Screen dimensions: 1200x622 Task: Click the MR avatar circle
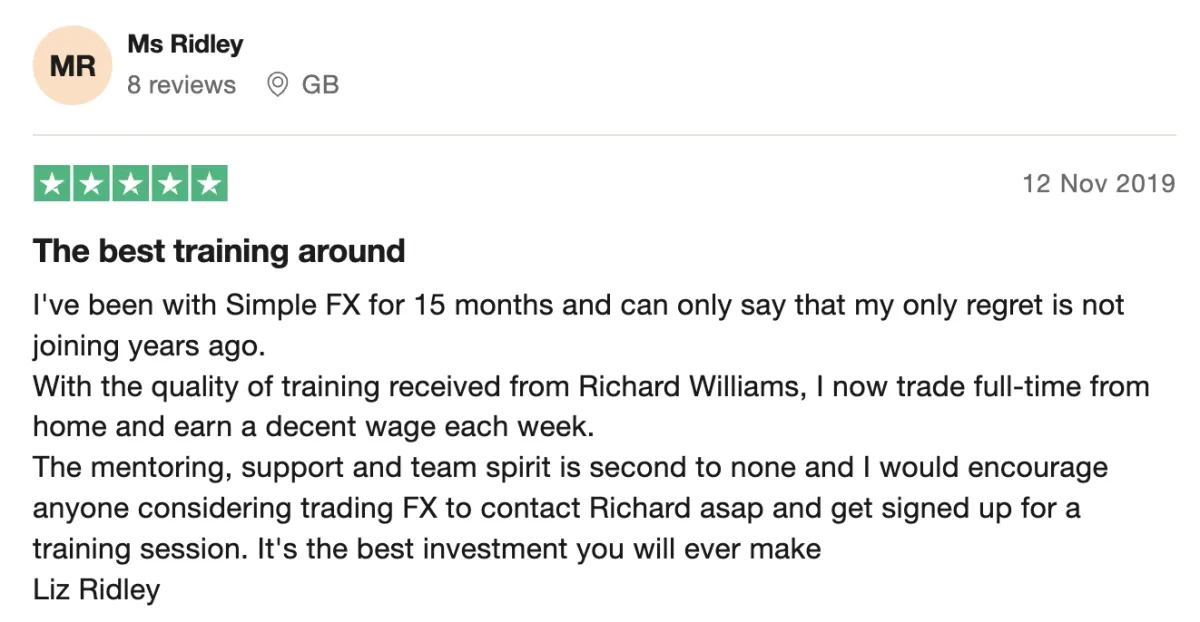pyautogui.click(x=73, y=67)
